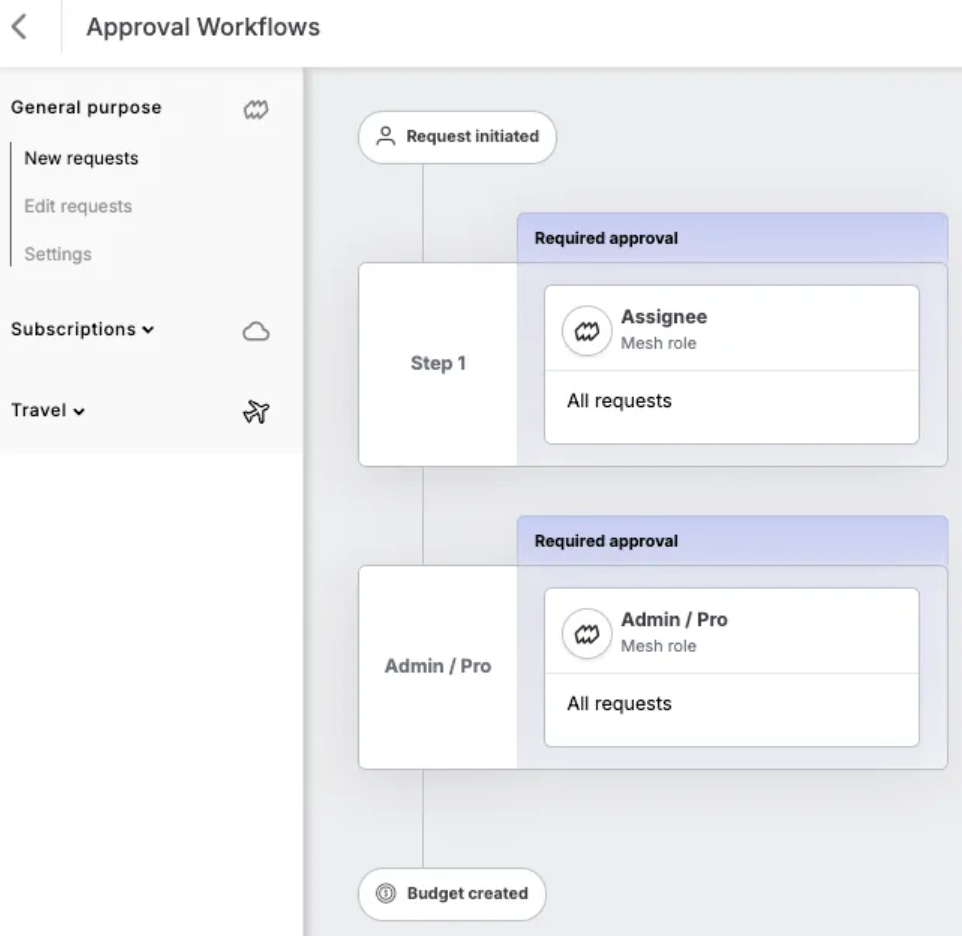Screen dimensions: 962x936
Task: Click the Request initiated node
Action: pyautogui.click(x=458, y=137)
